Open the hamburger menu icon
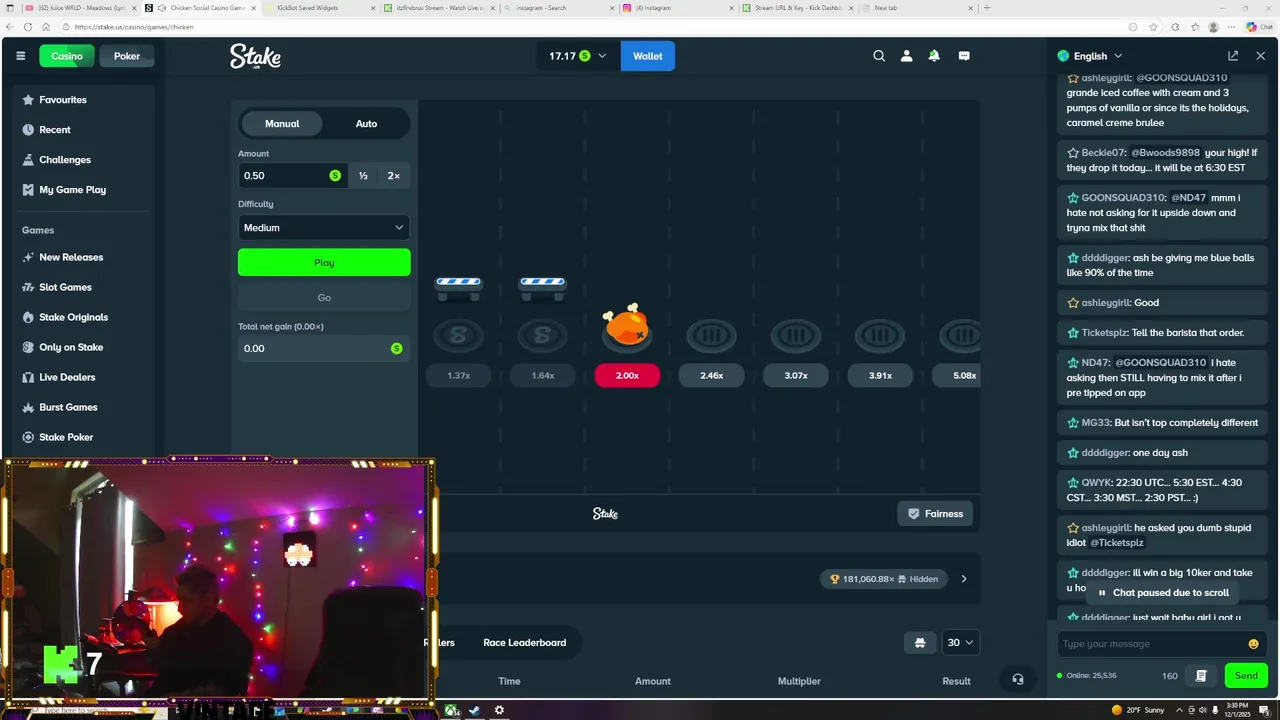The image size is (1280, 720). pyautogui.click(x=20, y=56)
